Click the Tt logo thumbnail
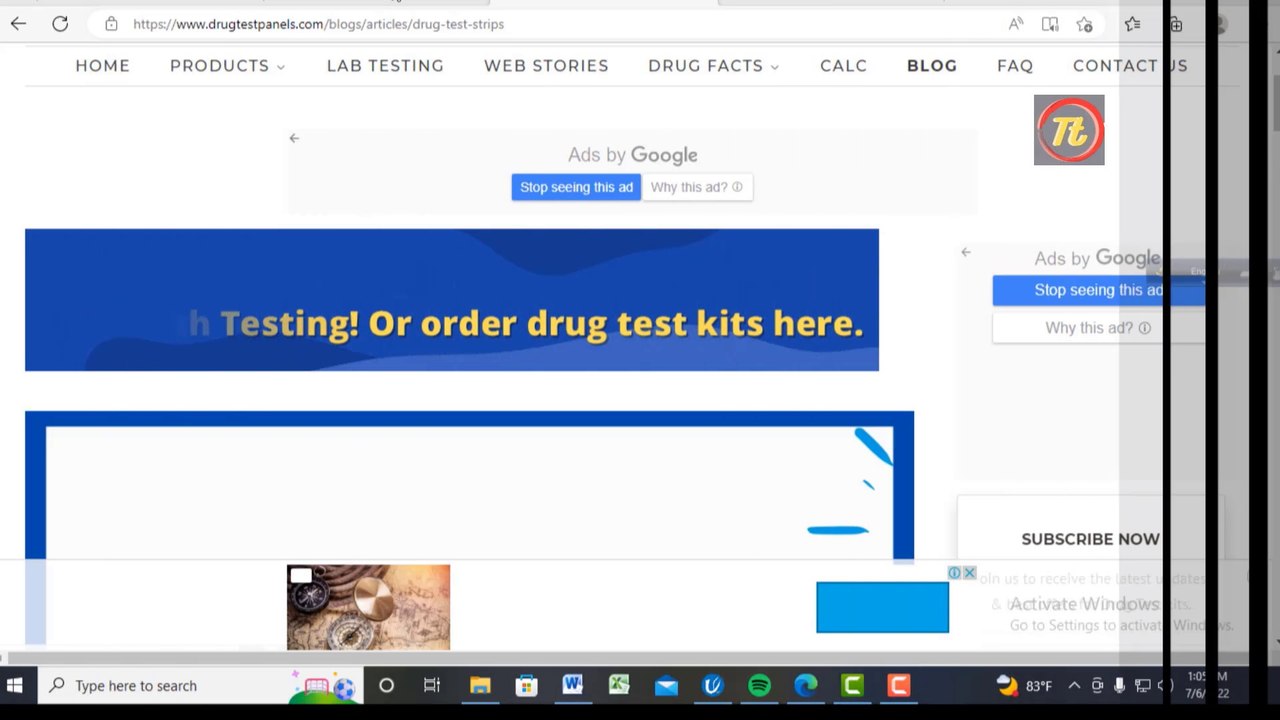This screenshot has width=1280, height=720. point(1069,130)
